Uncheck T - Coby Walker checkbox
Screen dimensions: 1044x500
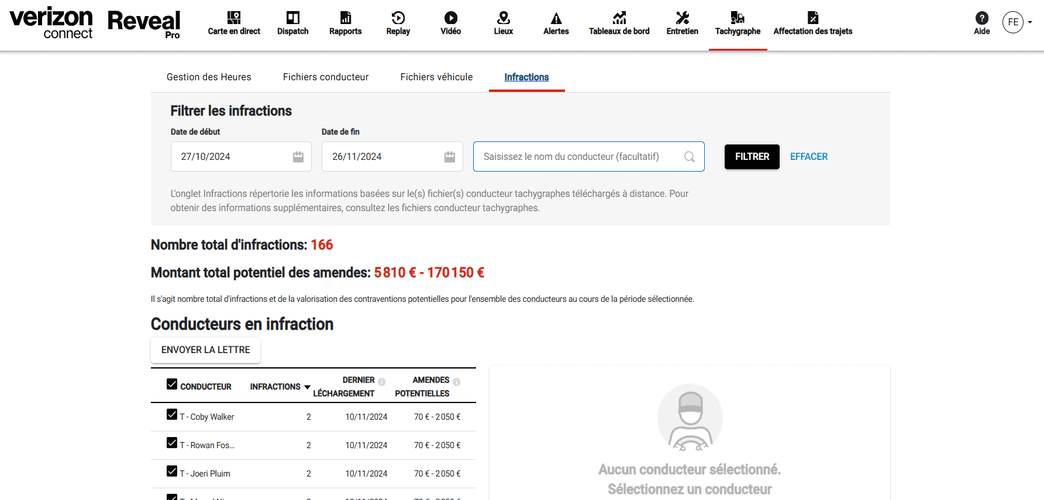coord(172,414)
